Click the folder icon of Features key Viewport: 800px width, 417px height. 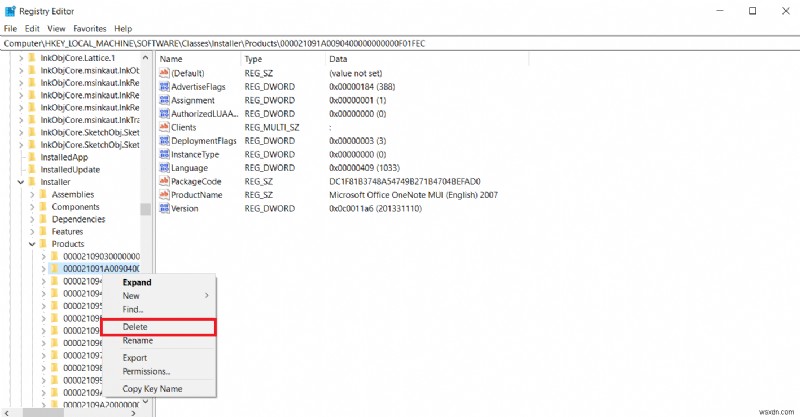pyautogui.click(x=43, y=231)
